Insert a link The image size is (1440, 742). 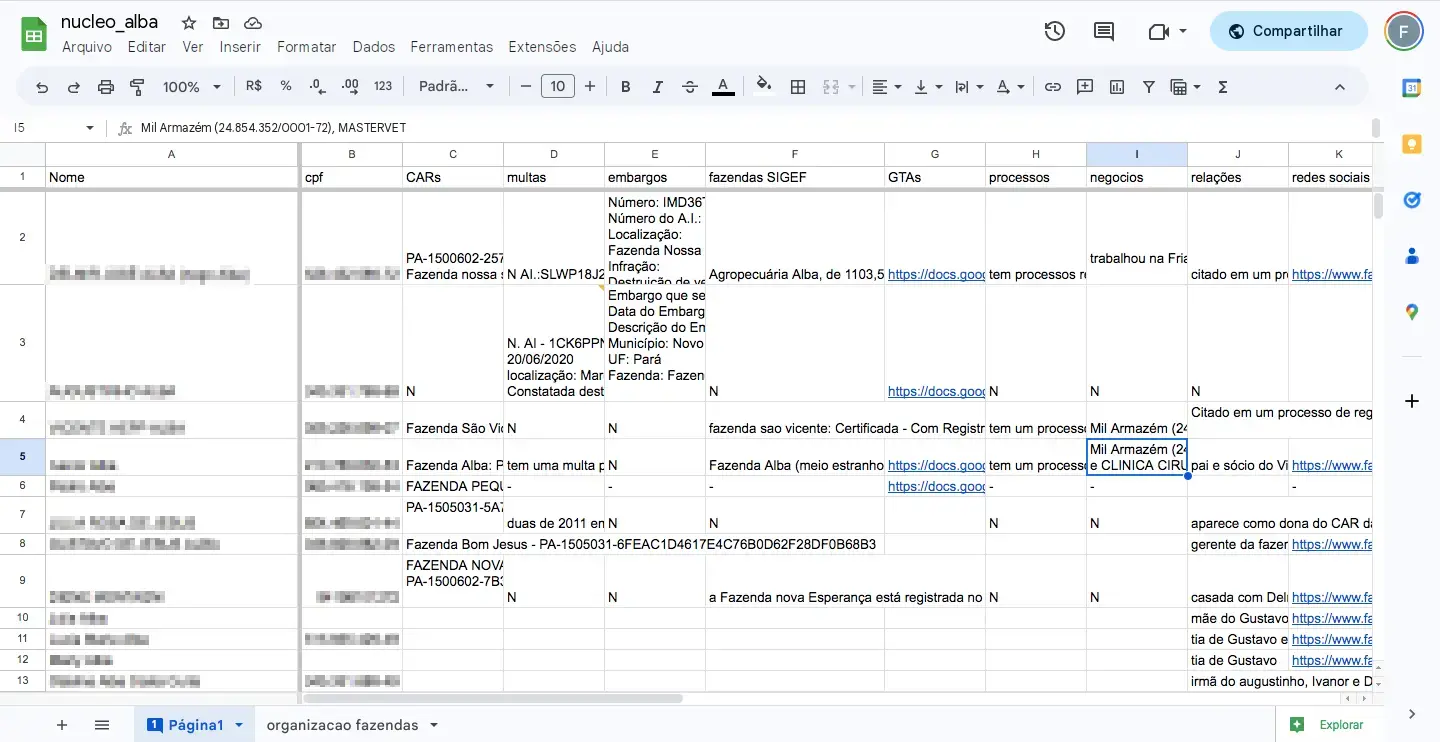[x=1053, y=87]
